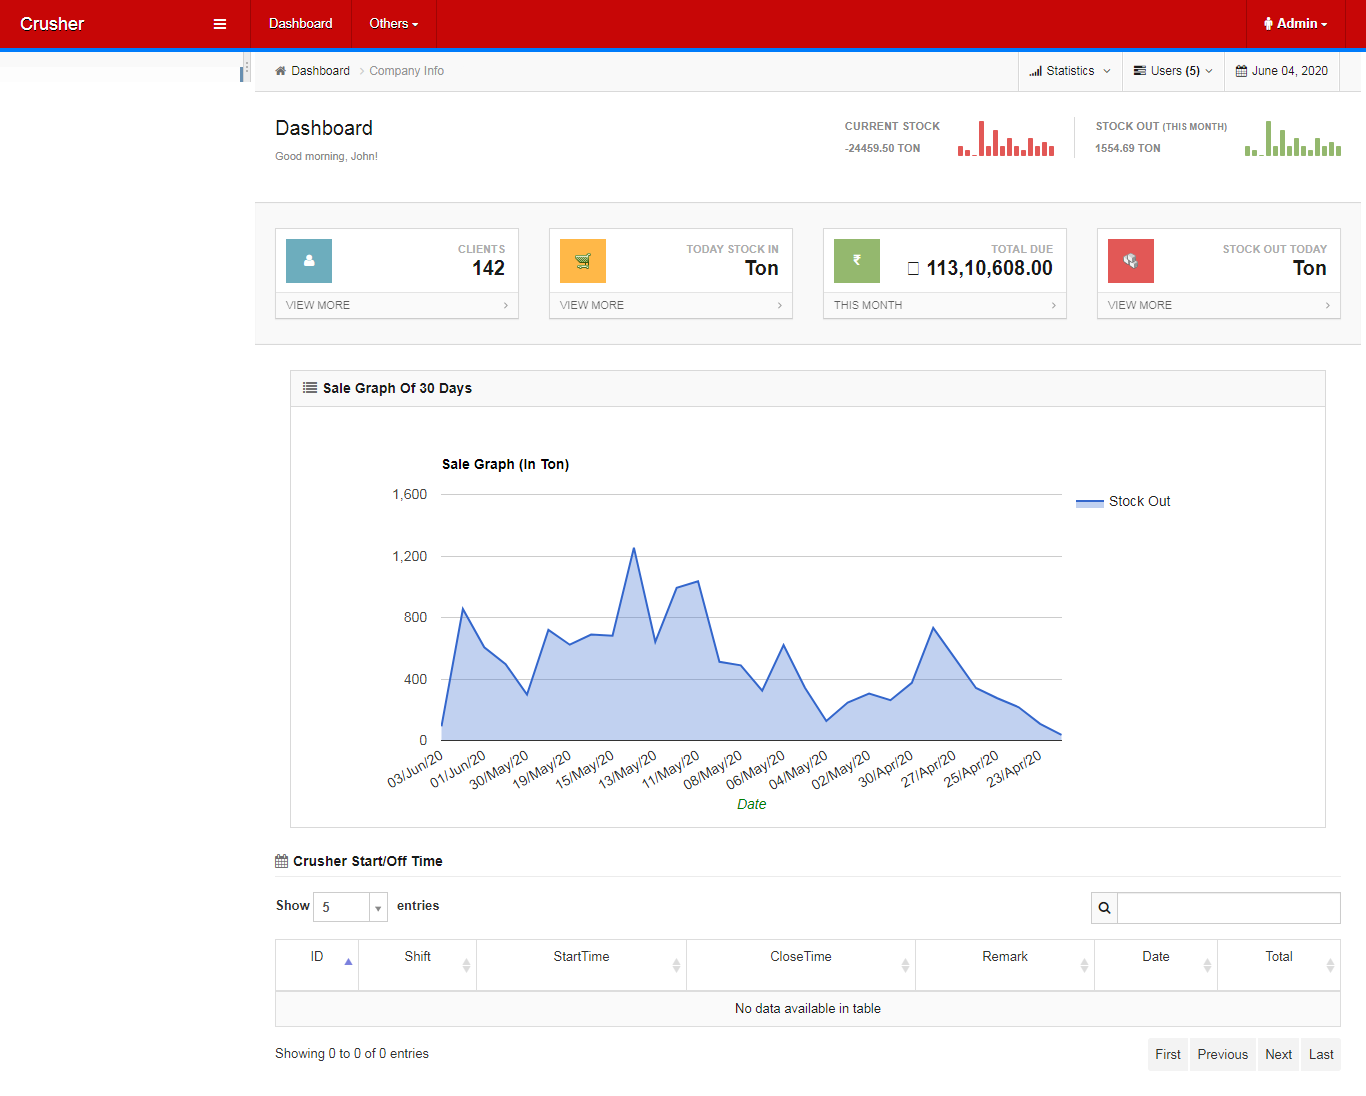This screenshot has height=1096, width=1366.
Task: Click the 1554.69 TON stock out value
Action: (x=1128, y=148)
